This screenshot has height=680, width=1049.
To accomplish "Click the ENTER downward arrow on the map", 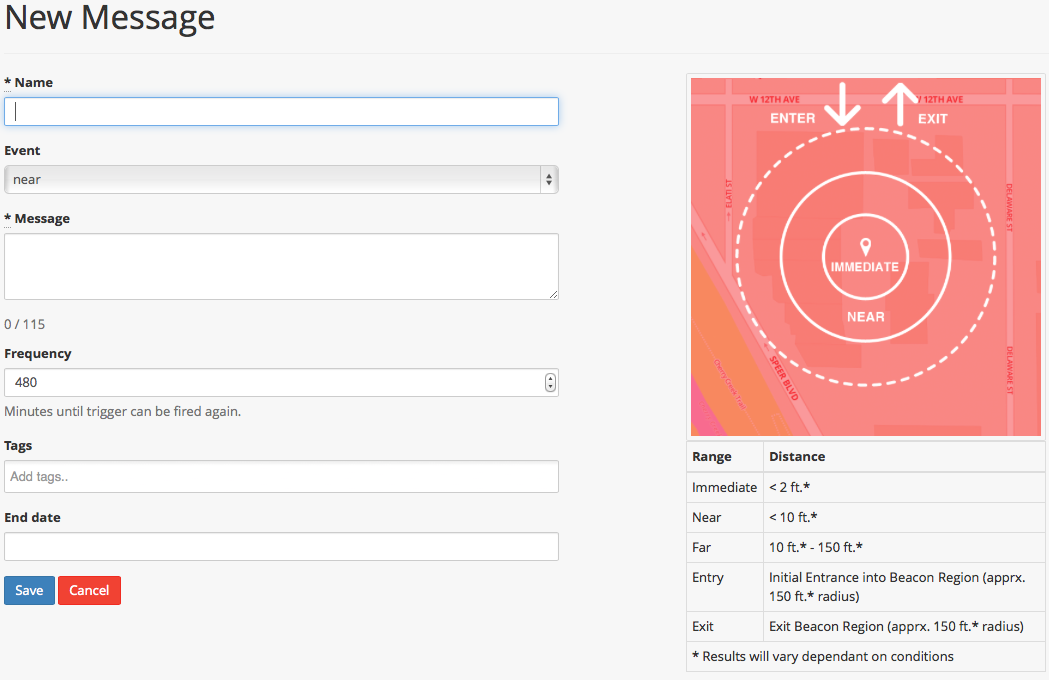I will click(842, 104).
